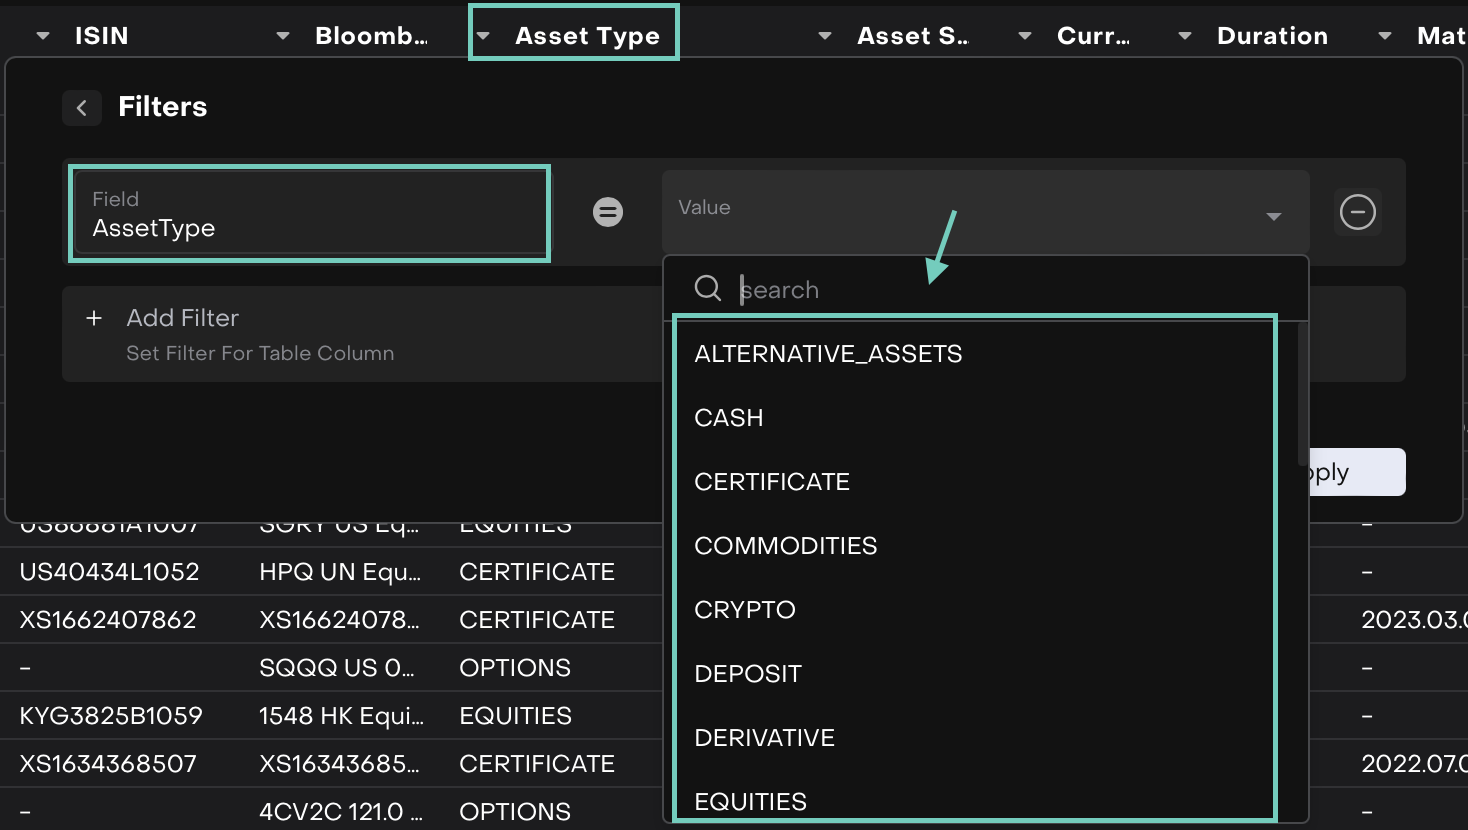Choose the COMMODITIES value
The image size is (1468, 830).
785,546
